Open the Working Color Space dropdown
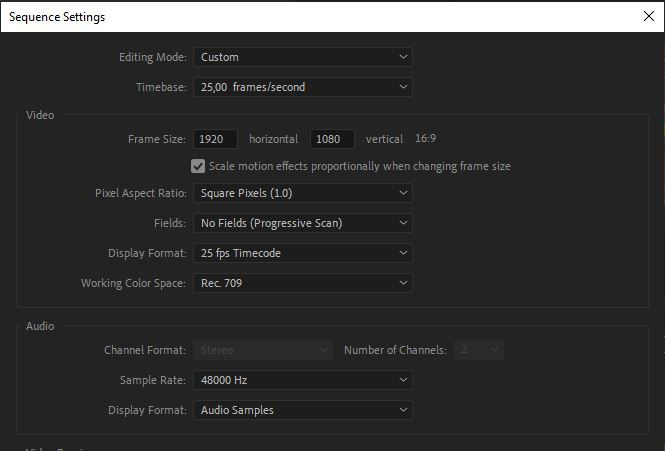665x451 pixels. pos(303,283)
